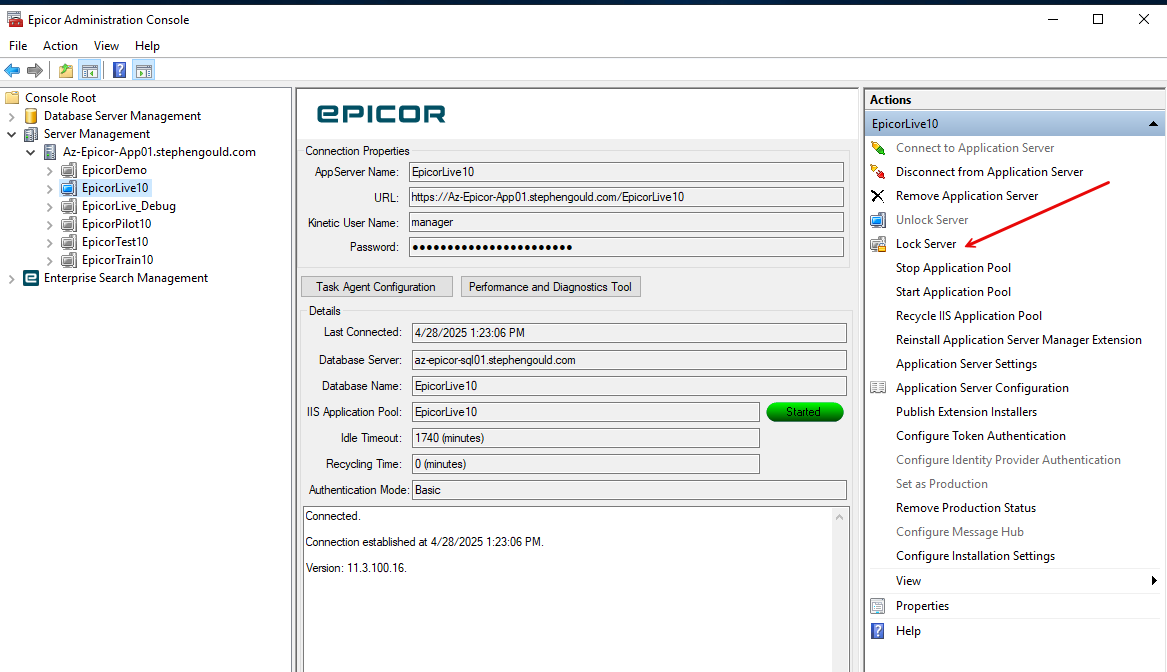Click the Task Agent Configuration button
The image size is (1167, 672).
377,287
